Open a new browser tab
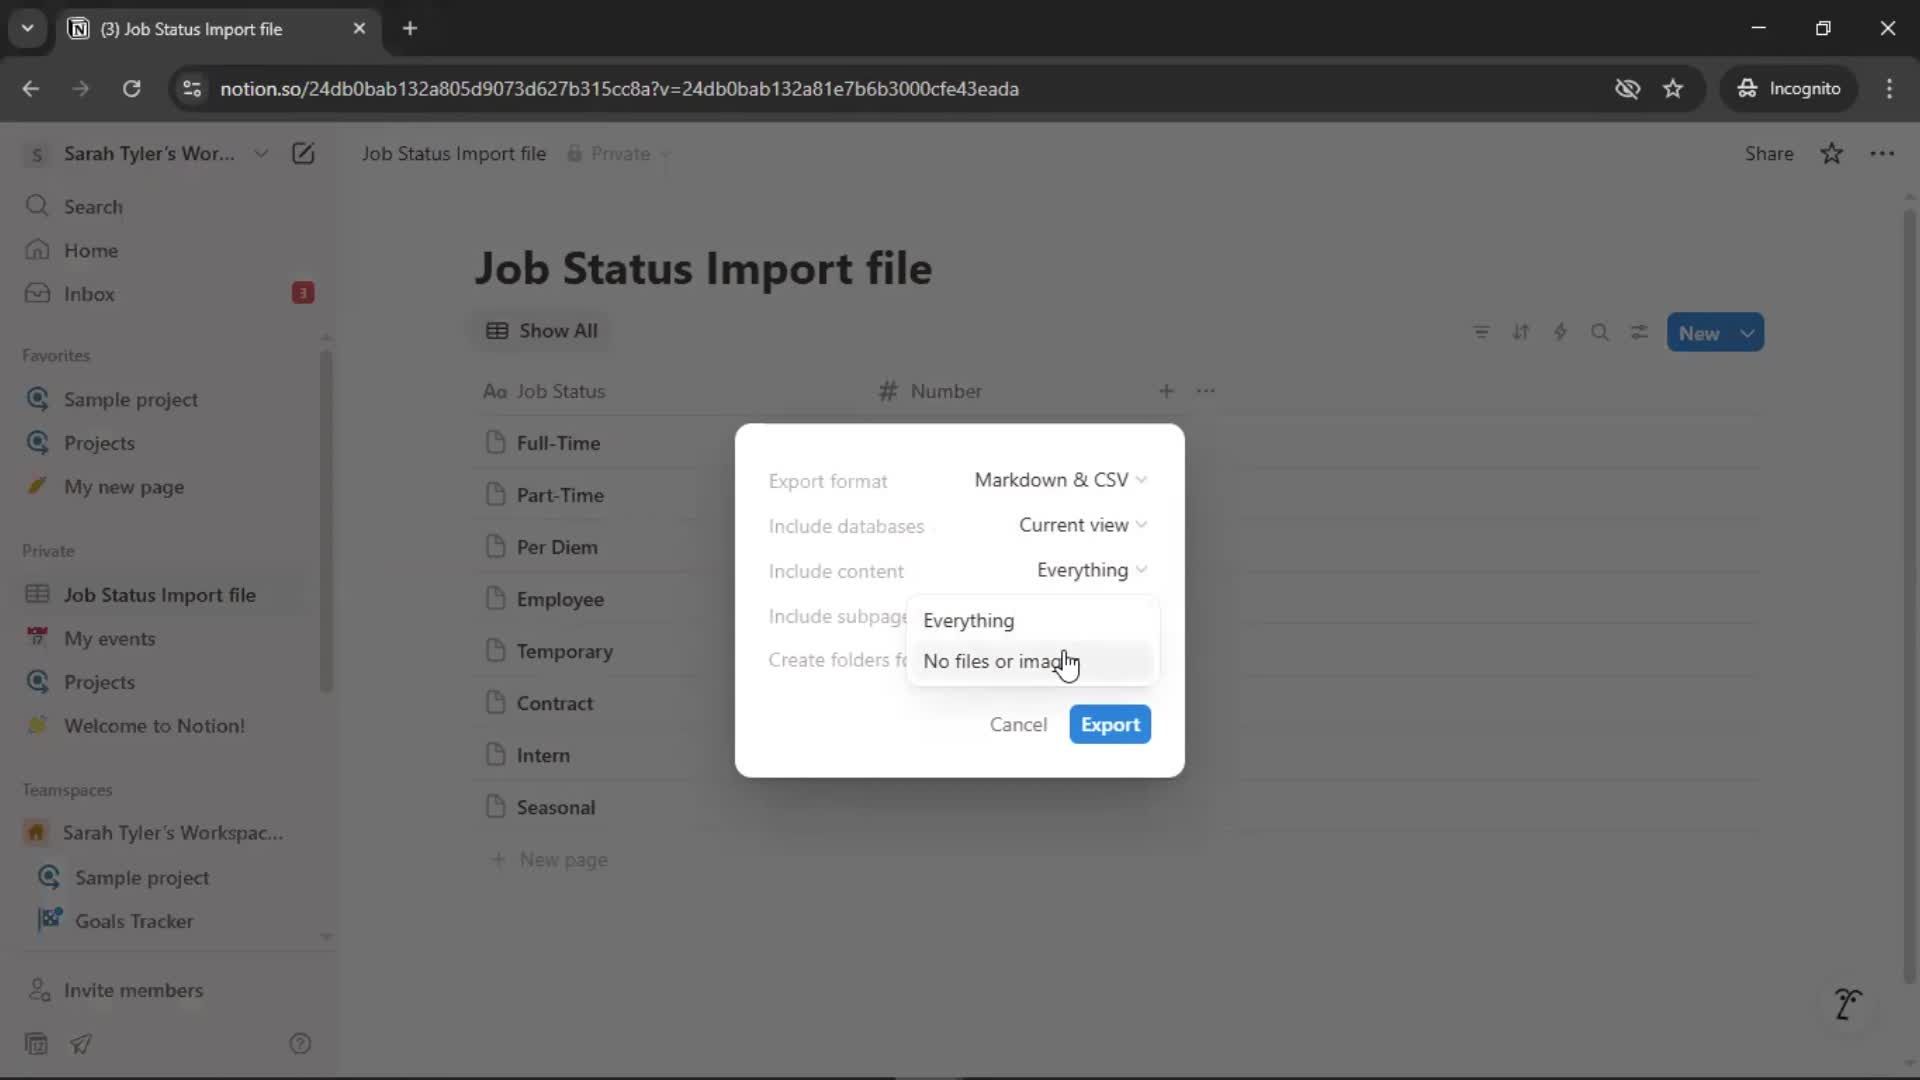 (x=410, y=28)
